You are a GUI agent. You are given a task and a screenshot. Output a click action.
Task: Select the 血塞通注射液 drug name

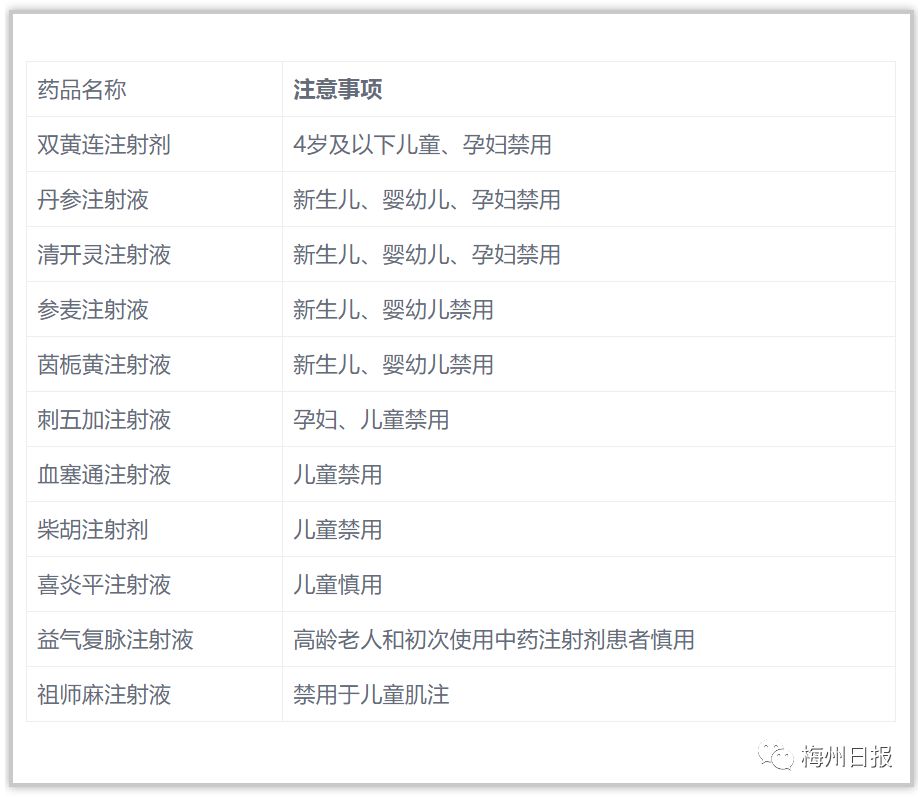click(x=104, y=475)
